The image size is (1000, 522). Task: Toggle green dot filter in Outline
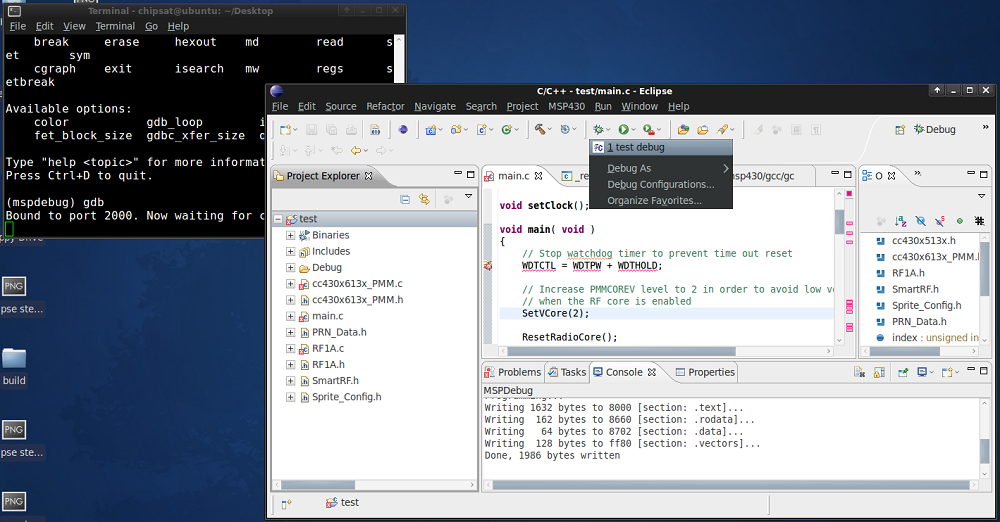[960, 221]
